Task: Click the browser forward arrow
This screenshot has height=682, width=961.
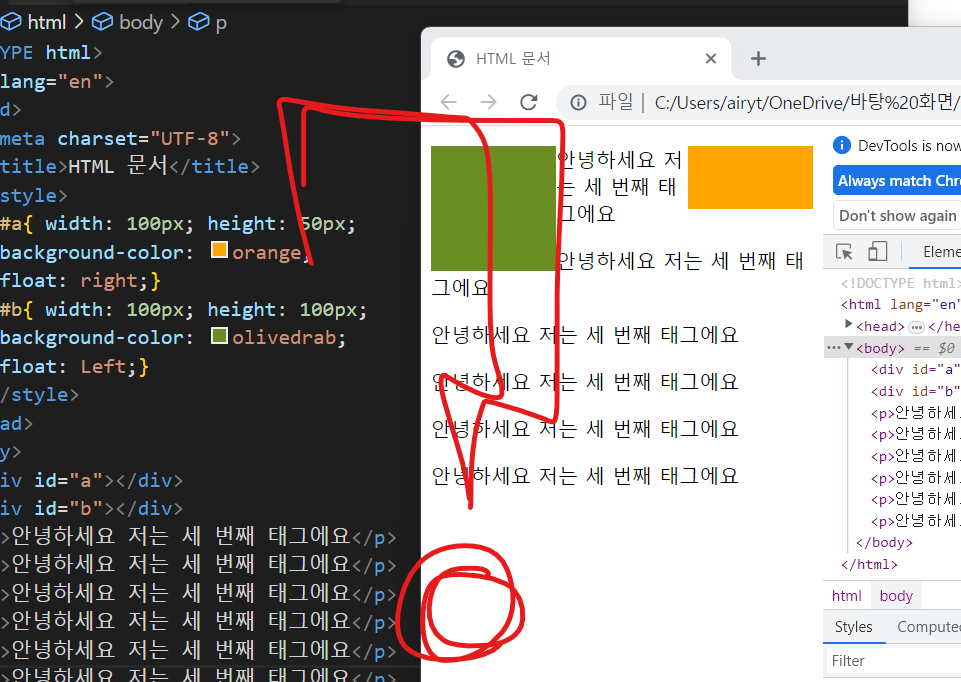Action: coord(488,102)
